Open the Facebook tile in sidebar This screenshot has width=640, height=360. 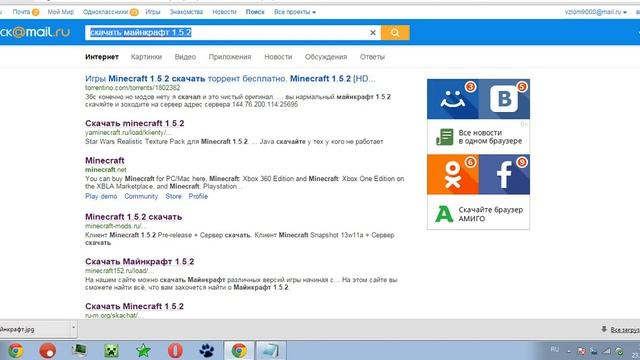(504, 174)
